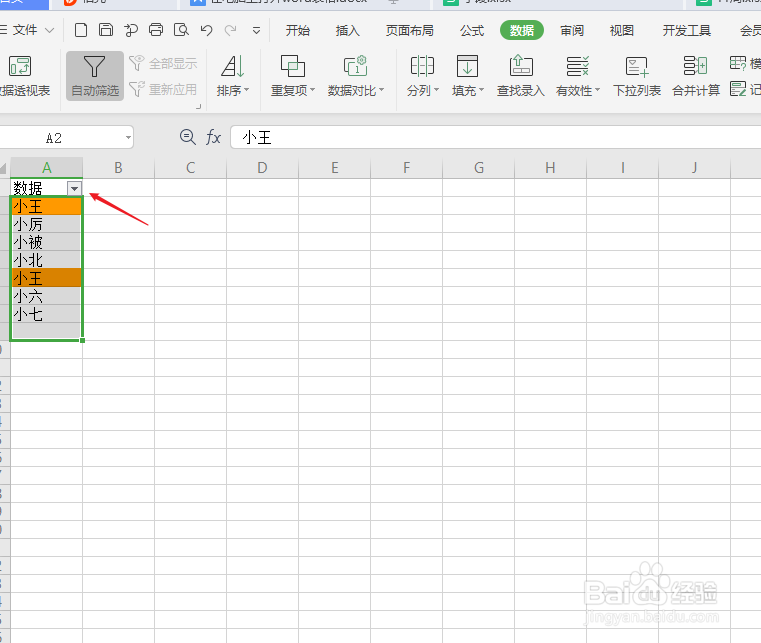Select cell 小被
Image resolution: width=761 pixels, height=643 pixels.
pyautogui.click(x=47, y=242)
